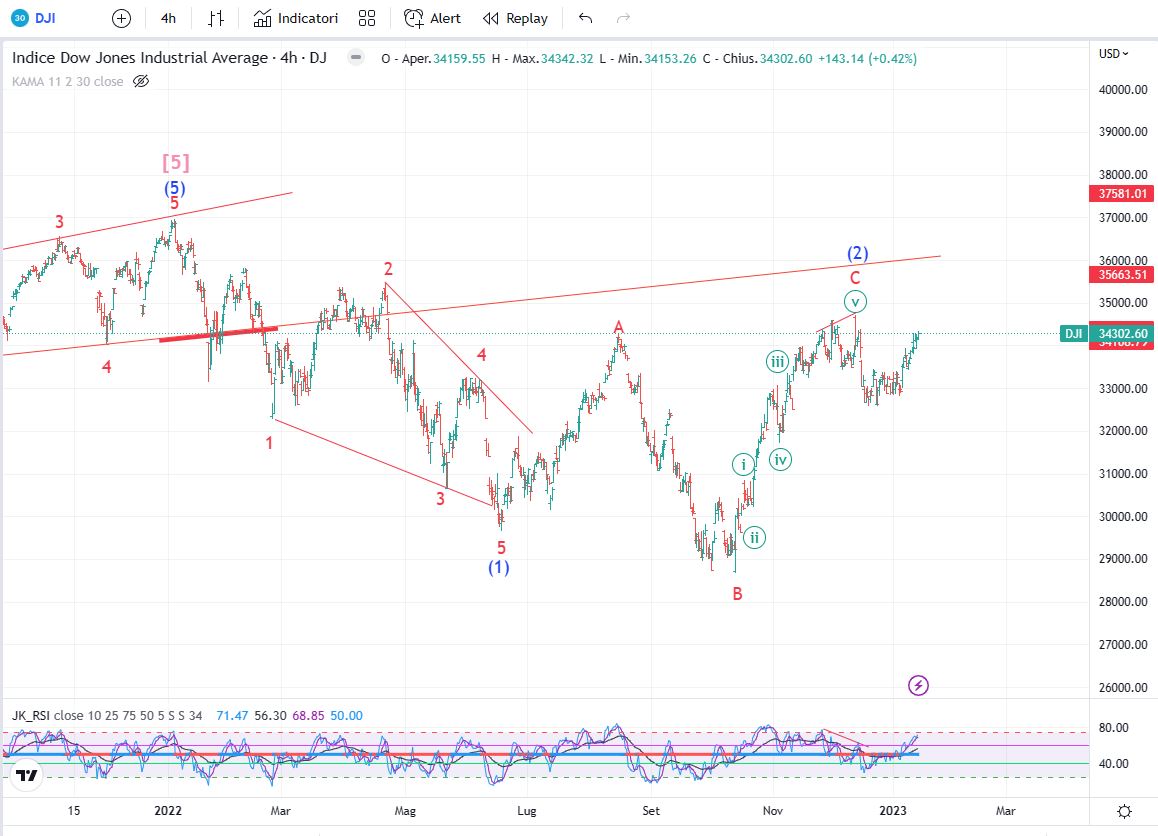Open the Indicatori panel
Viewport: 1158px width, 836px height.
coord(296,18)
